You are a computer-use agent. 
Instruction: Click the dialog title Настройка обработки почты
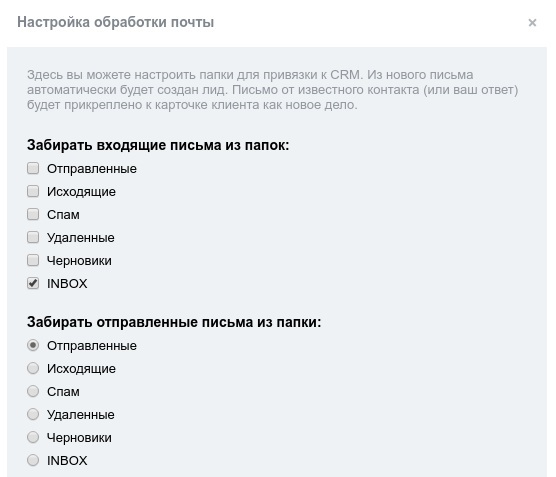point(116,22)
